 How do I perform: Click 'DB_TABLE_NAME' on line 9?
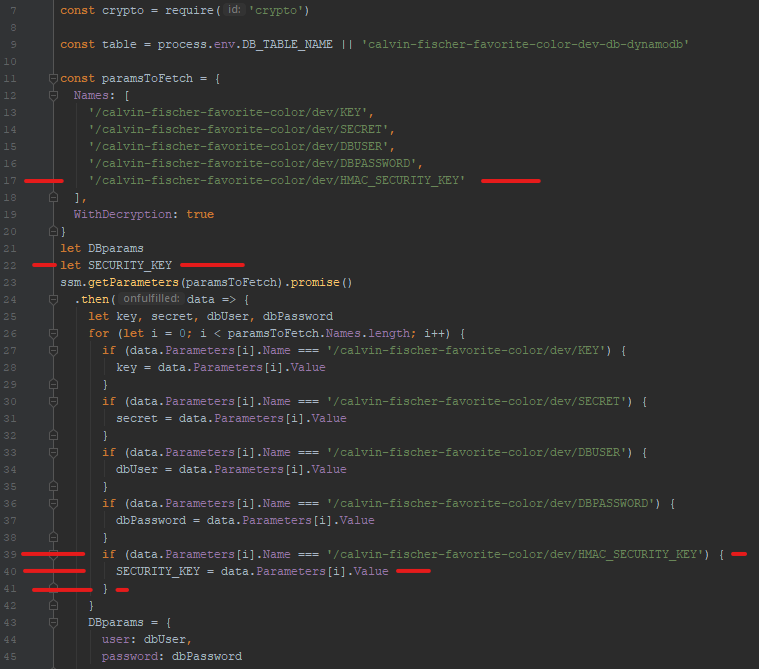coord(287,45)
